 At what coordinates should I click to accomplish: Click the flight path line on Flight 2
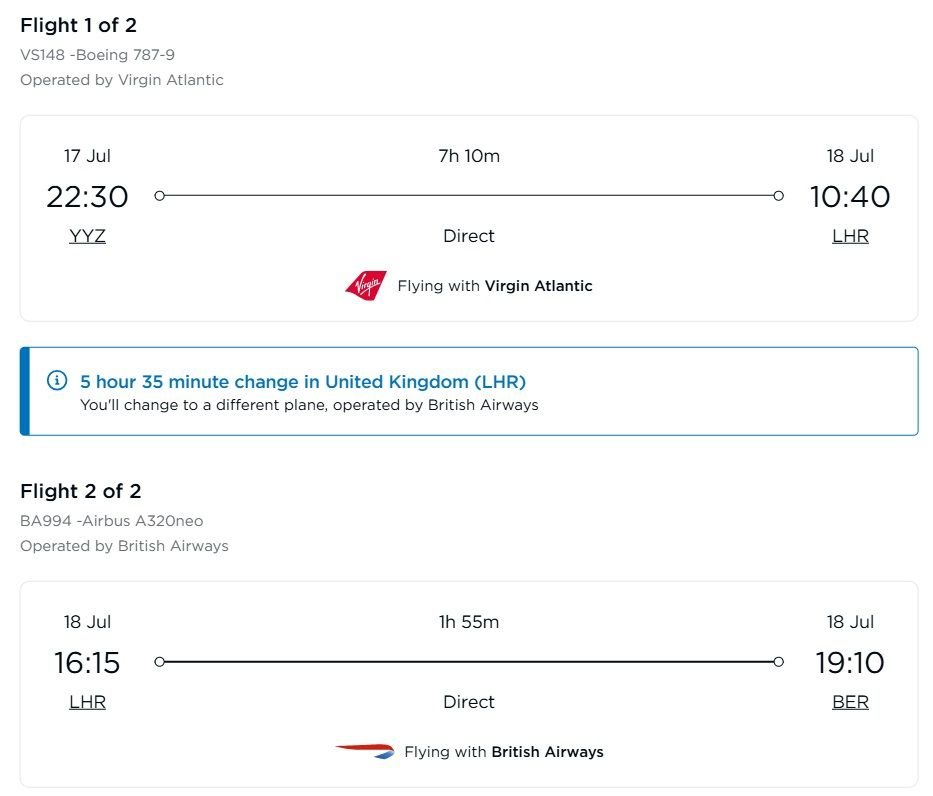469,662
